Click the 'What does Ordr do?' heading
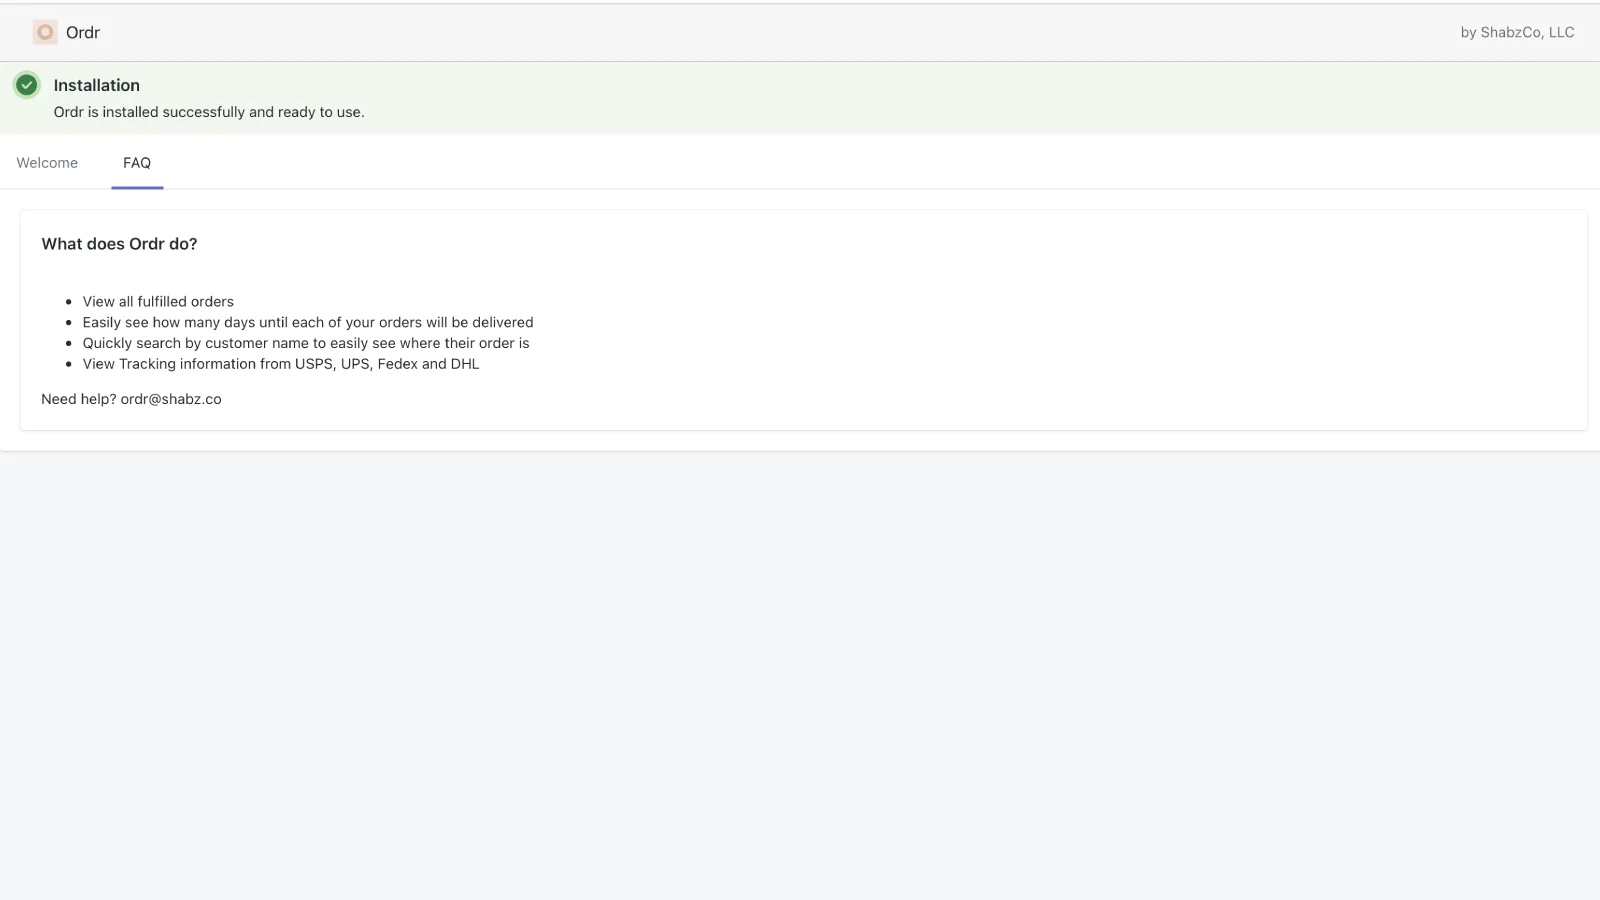Screen dimensions: 1600x900 point(119,244)
